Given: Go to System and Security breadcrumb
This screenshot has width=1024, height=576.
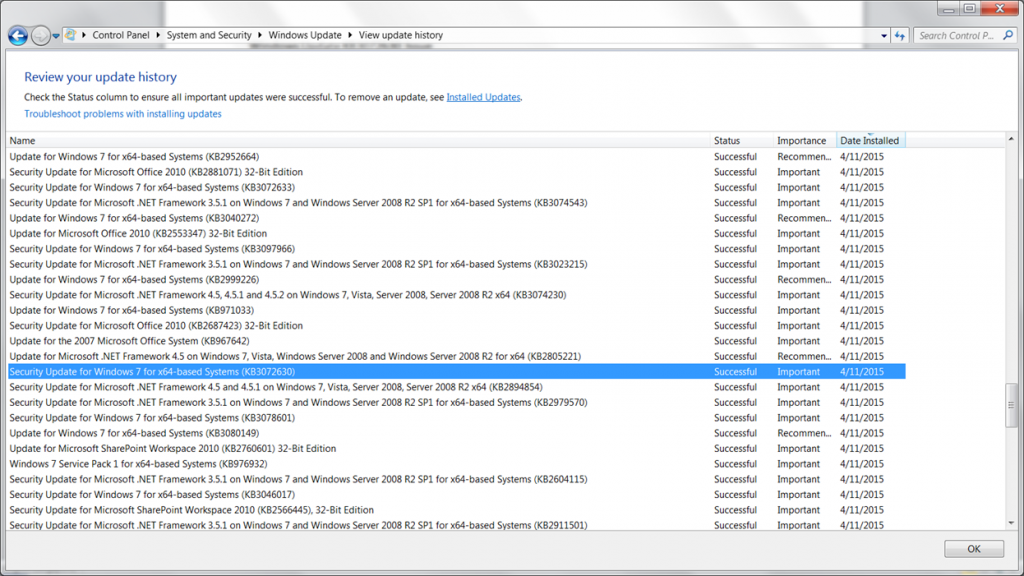Looking at the screenshot, I should pyautogui.click(x=209, y=35).
